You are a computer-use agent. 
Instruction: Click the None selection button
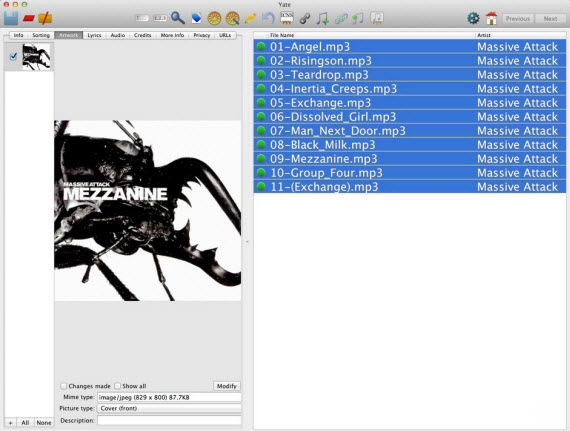(x=44, y=423)
